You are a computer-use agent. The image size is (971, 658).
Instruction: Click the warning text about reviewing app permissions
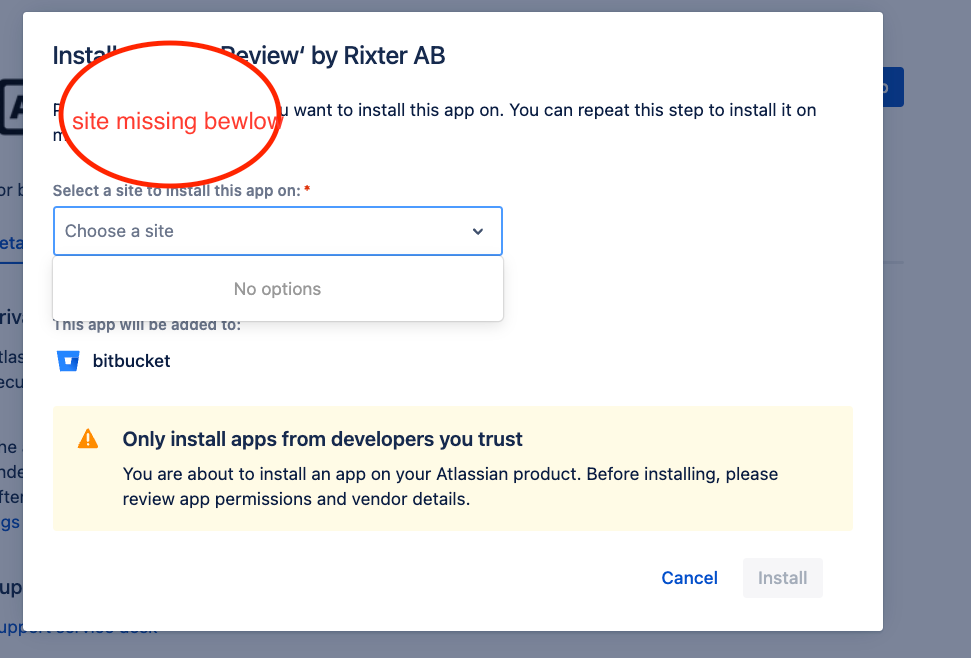coord(450,487)
